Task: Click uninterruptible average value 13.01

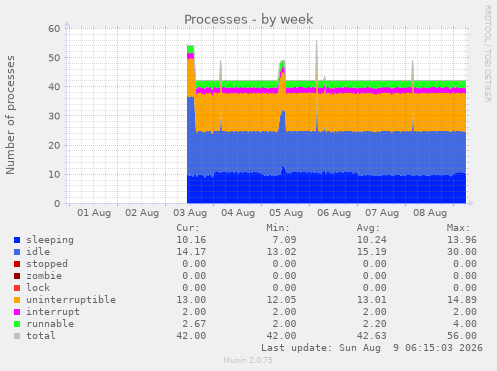Action: pos(372,300)
